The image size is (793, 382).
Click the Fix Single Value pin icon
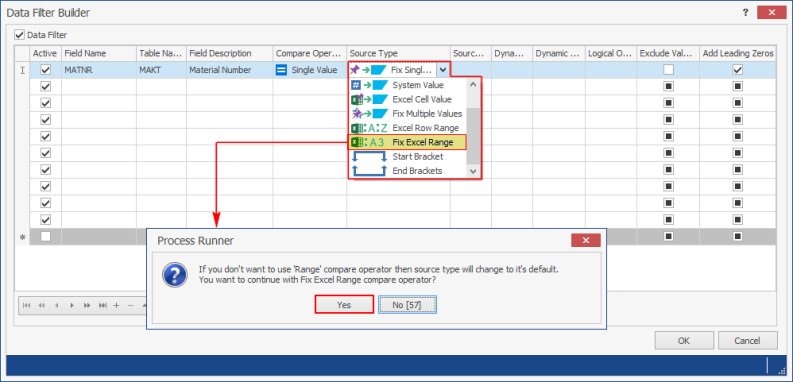click(x=355, y=70)
